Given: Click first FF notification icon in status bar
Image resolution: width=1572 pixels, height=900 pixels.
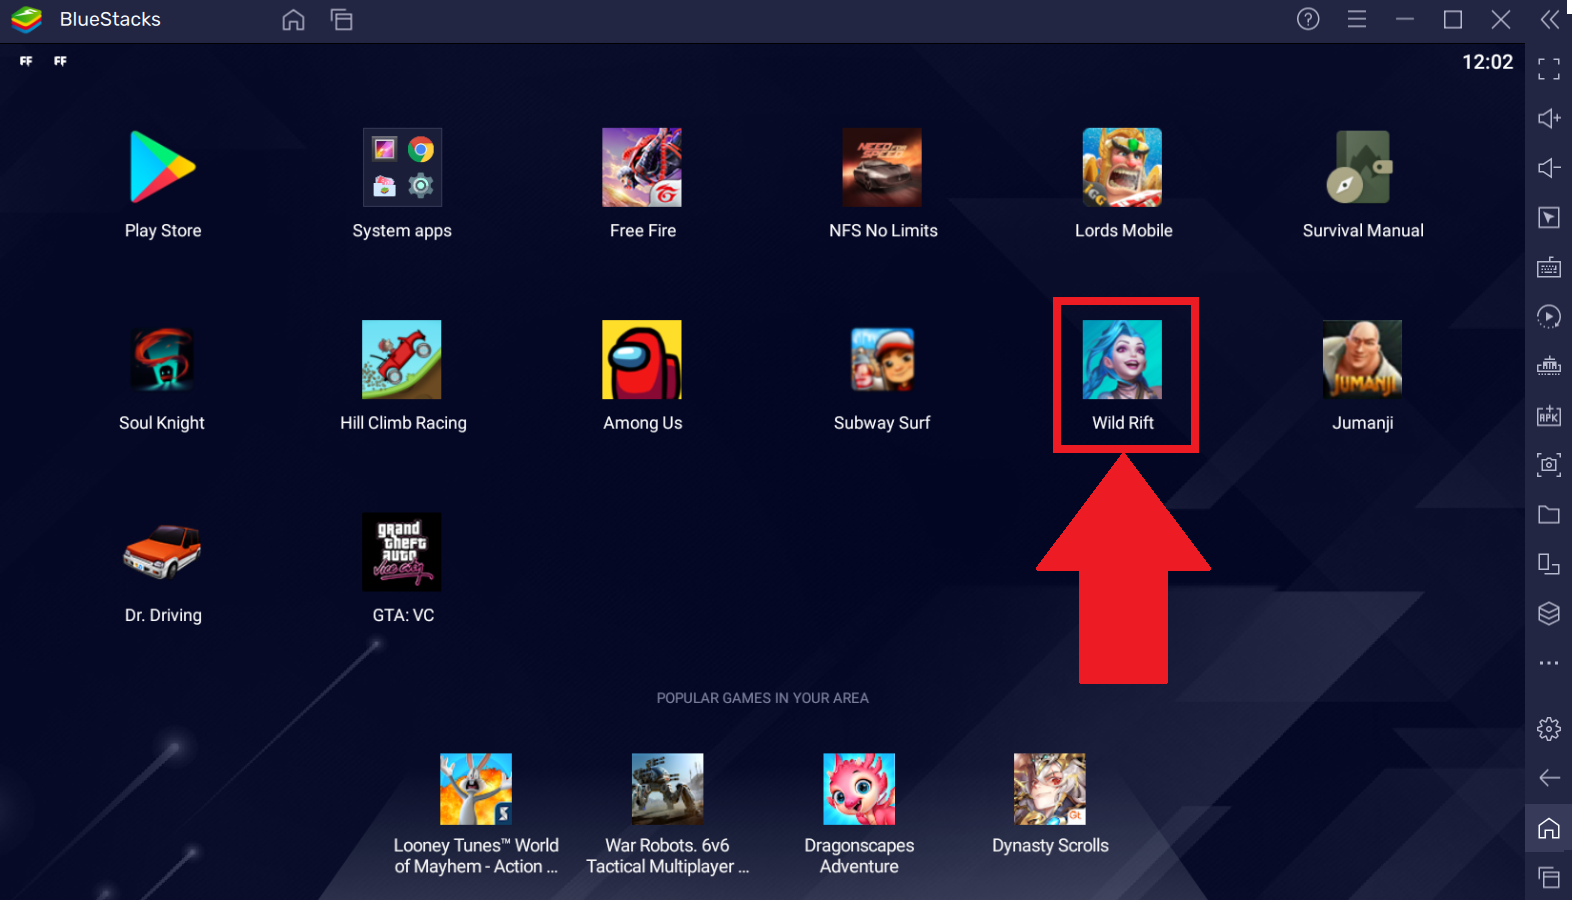Looking at the screenshot, I should 26,61.
